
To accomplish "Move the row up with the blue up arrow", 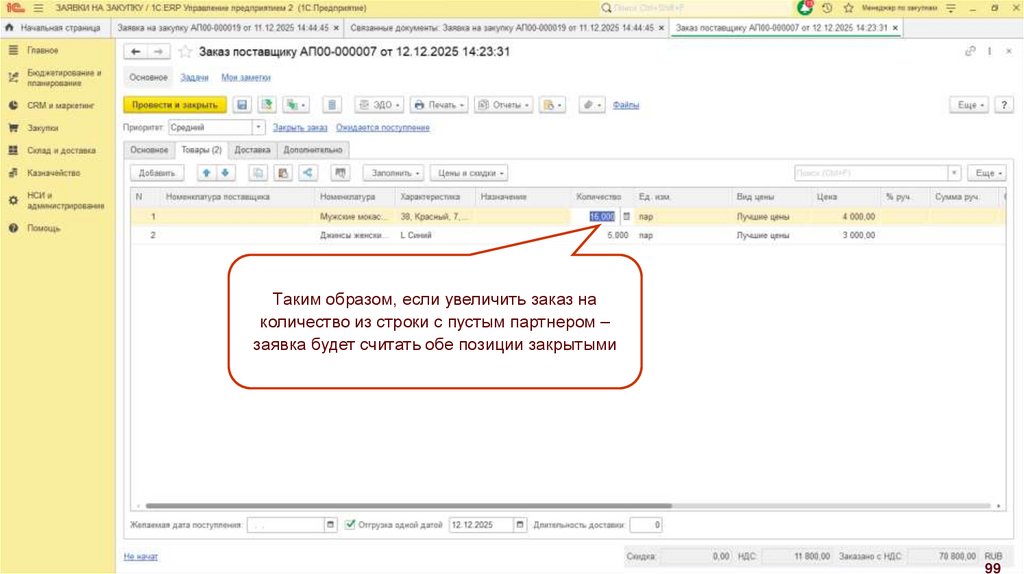I will tap(206, 173).
